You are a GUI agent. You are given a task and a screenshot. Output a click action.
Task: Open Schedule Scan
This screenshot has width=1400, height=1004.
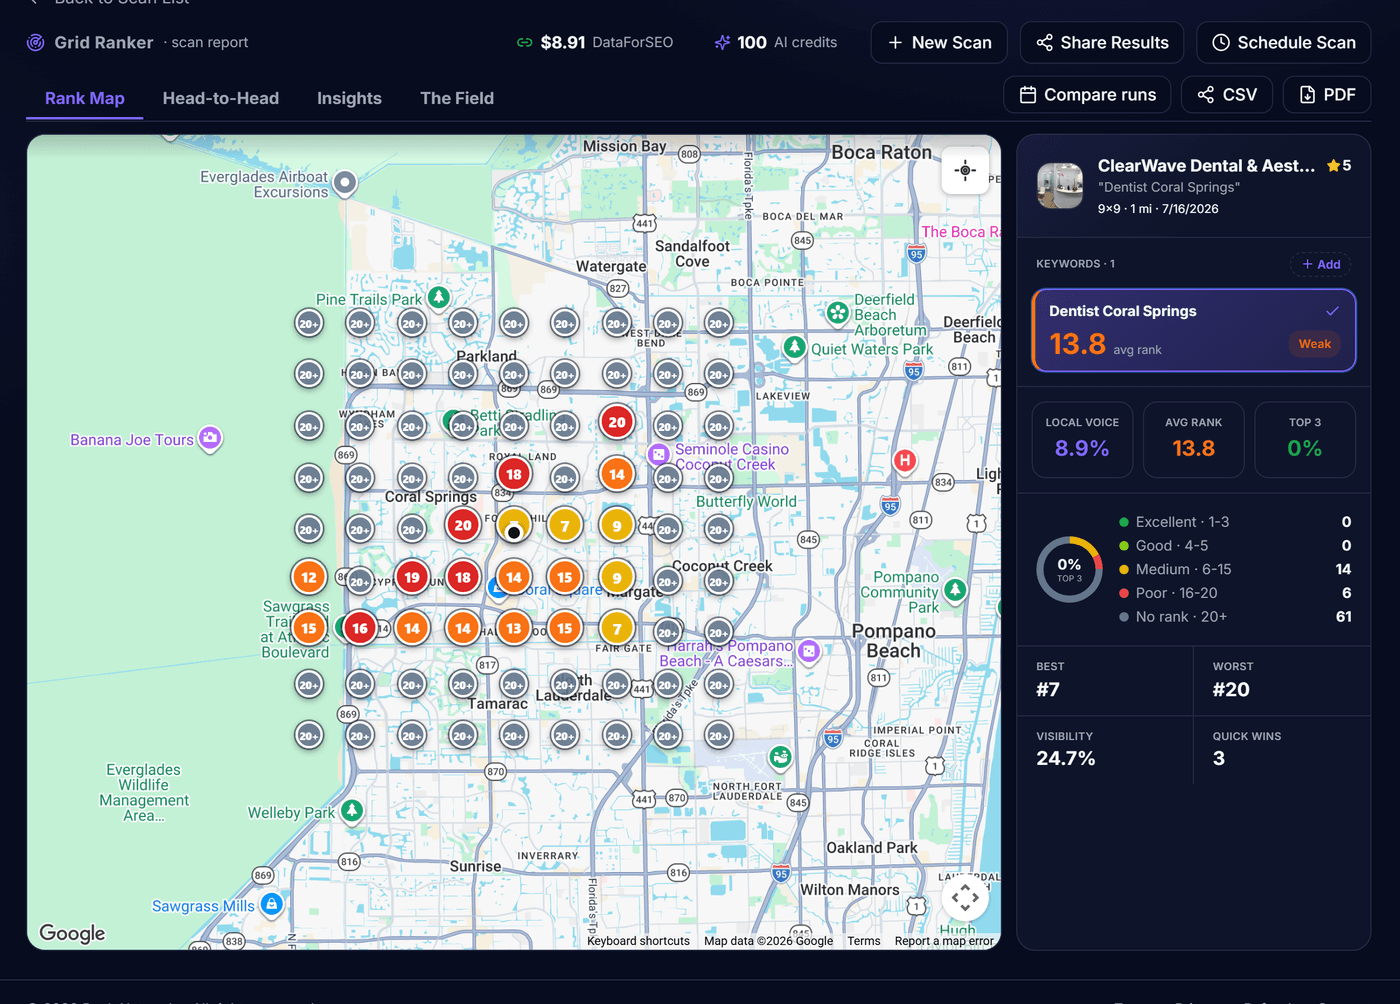point(1284,43)
